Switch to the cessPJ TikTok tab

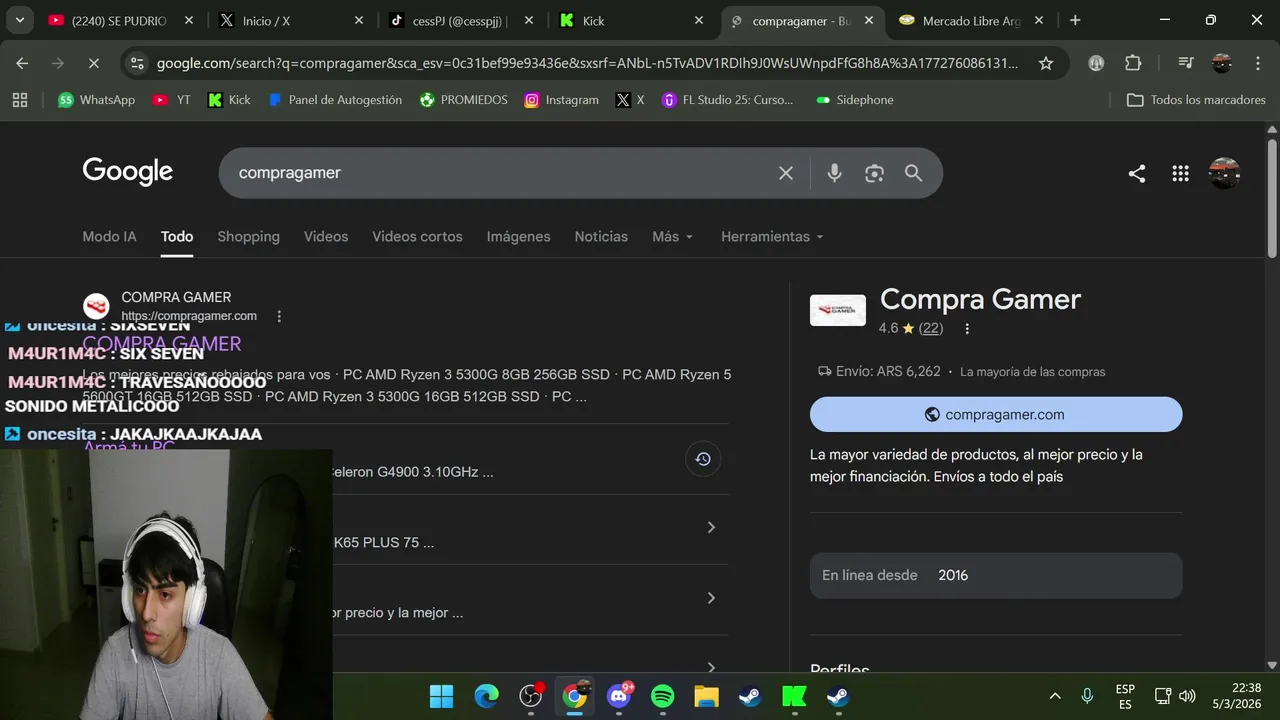[x=461, y=20]
